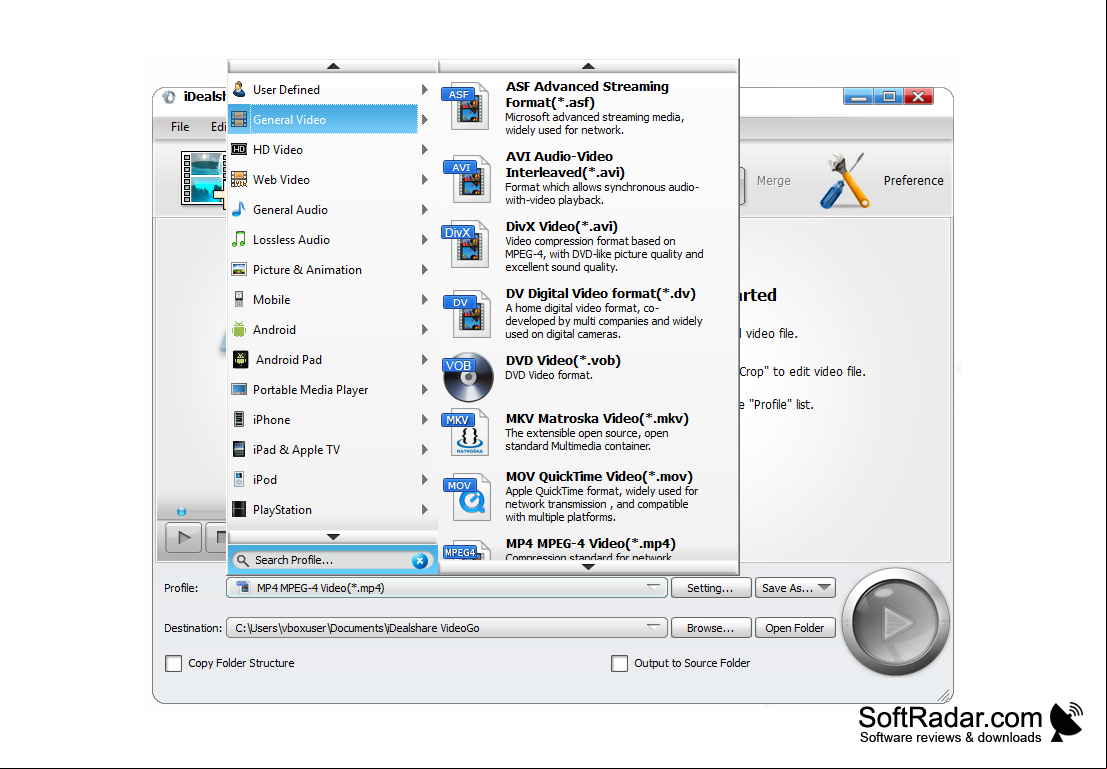
Task: Expand the Lossless Audio submenu arrow
Action: coord(425,239)
